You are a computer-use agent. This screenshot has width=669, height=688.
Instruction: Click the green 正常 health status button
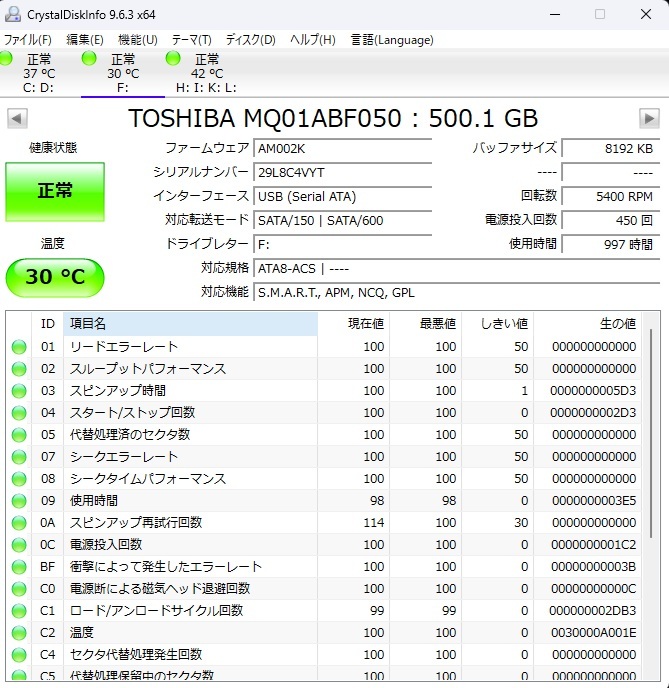click(x=55, y=192)
